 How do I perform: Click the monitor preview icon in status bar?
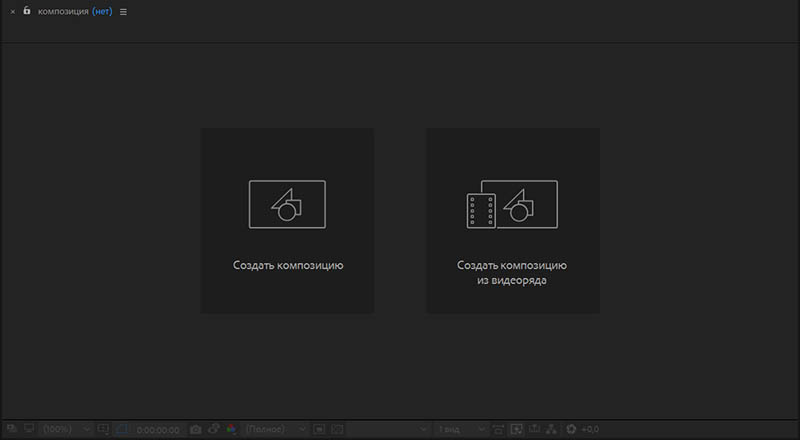pos(28,429)
